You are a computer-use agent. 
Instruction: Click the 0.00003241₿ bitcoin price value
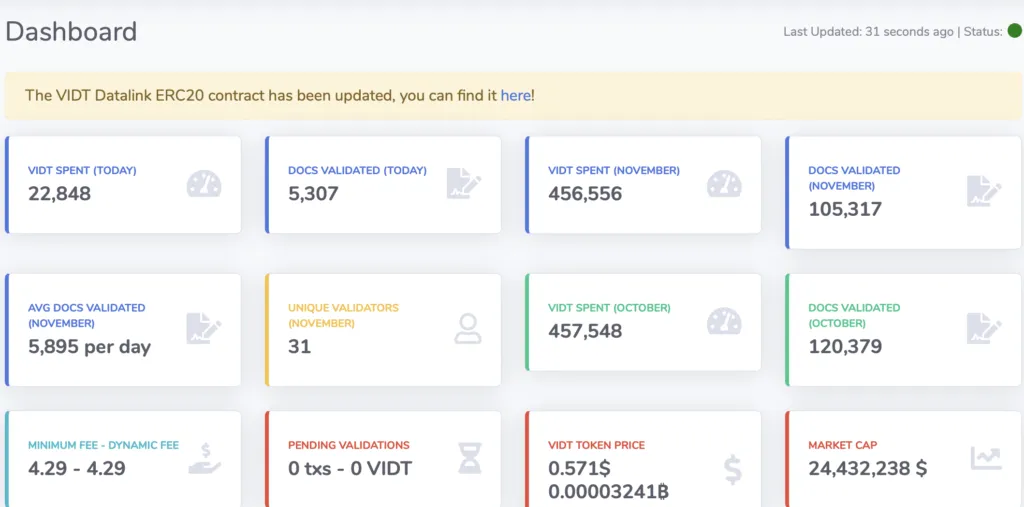point(608,491)
